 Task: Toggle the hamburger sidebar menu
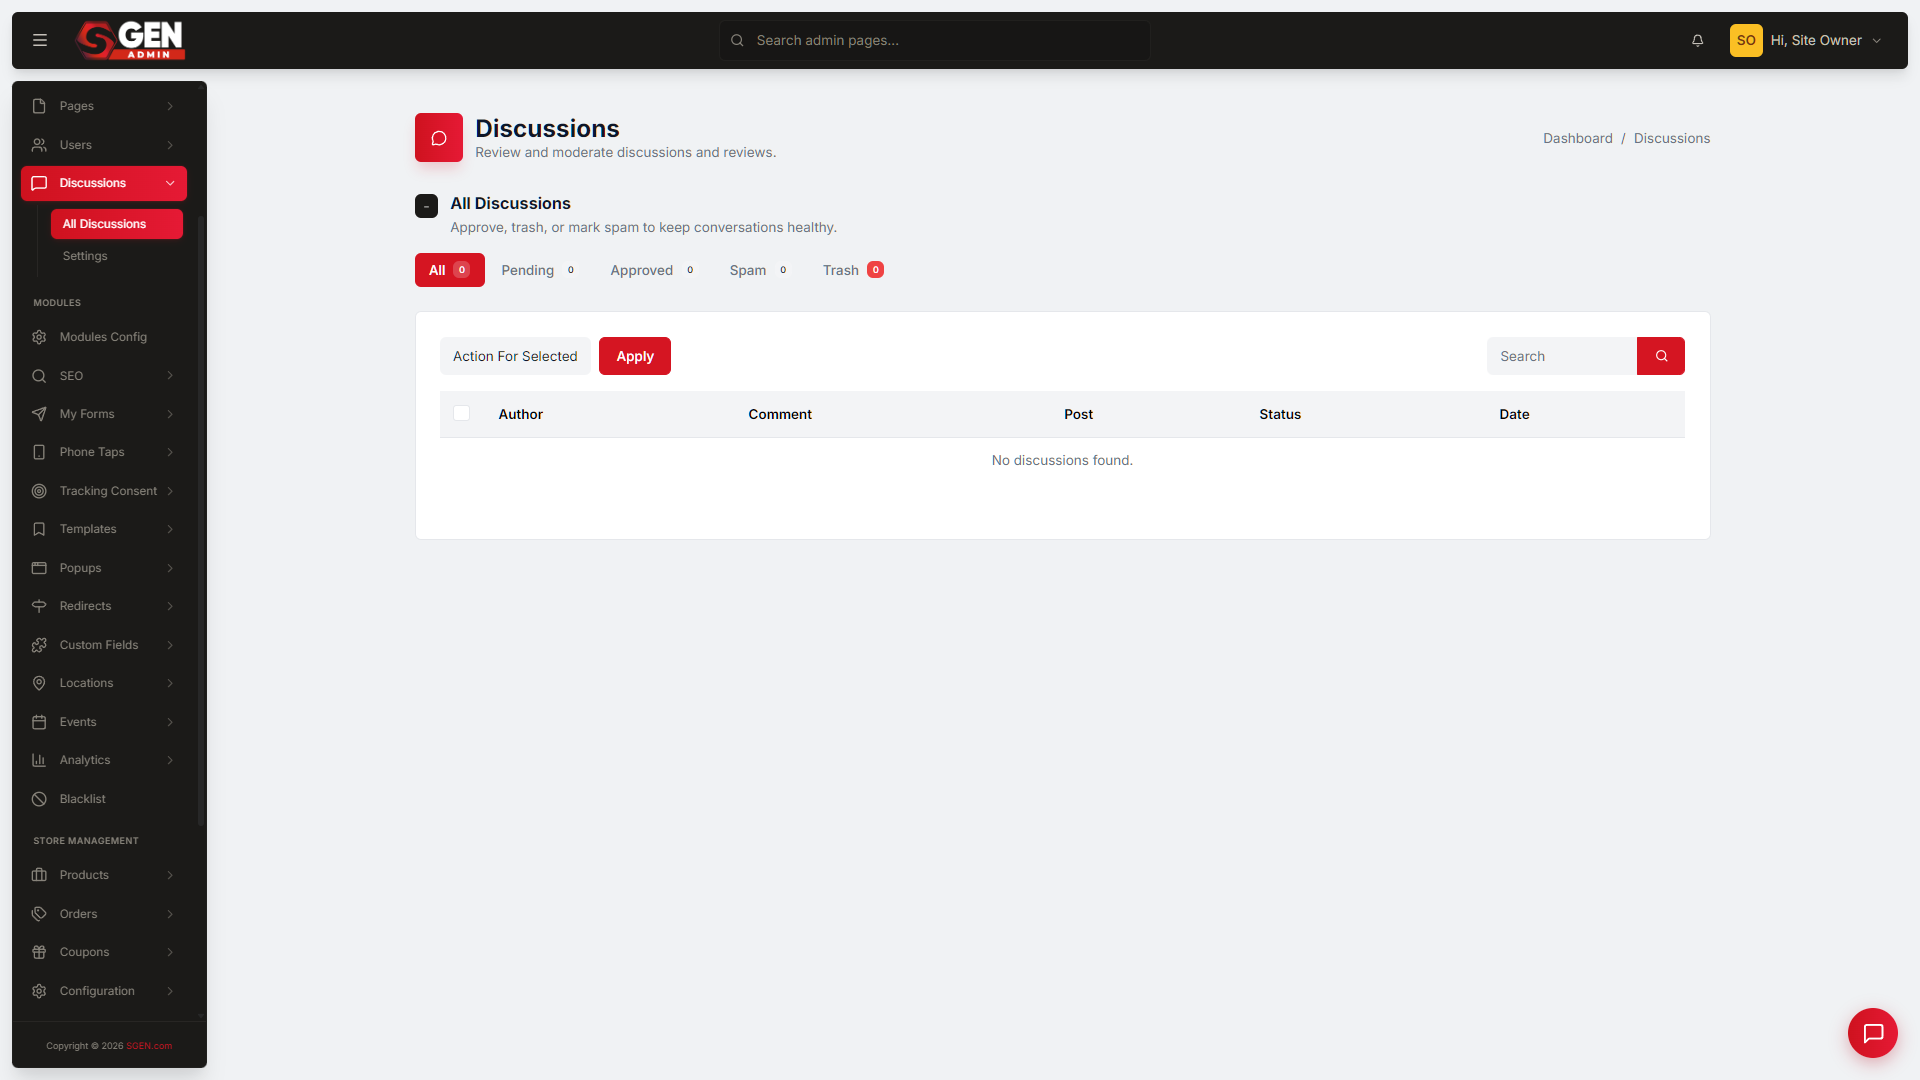tap(40, 40)
